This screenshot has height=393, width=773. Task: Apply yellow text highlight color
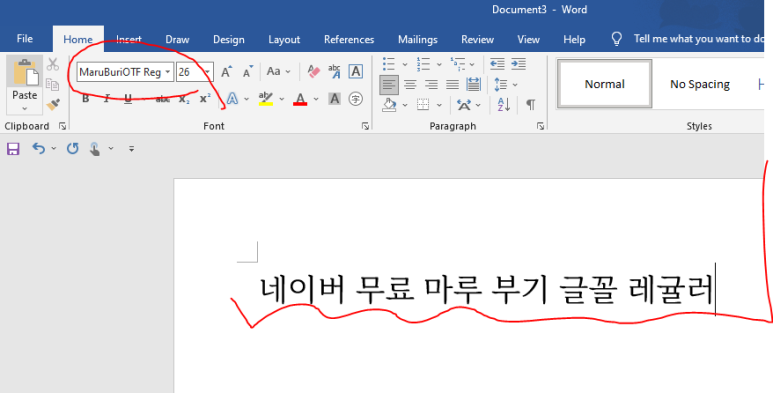266,99
